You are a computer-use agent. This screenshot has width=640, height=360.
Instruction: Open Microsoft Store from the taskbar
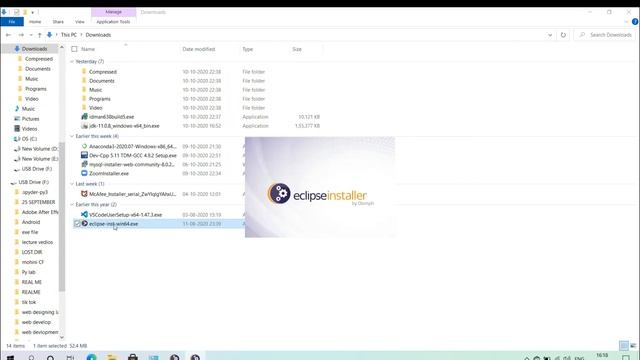tap(133, 357)
